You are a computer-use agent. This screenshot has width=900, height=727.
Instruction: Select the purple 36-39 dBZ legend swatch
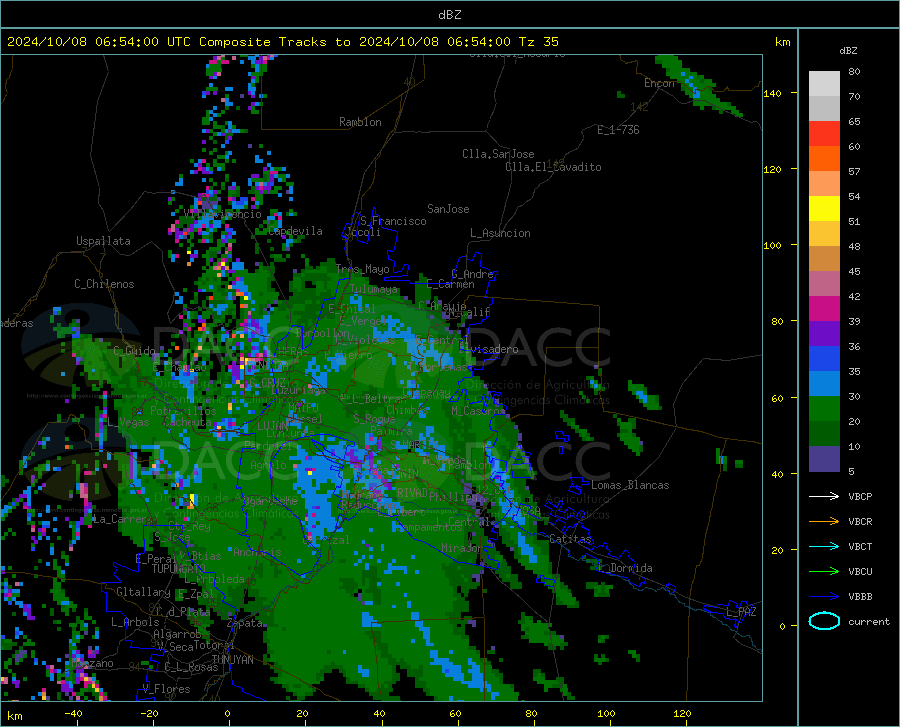coord(824,334)
